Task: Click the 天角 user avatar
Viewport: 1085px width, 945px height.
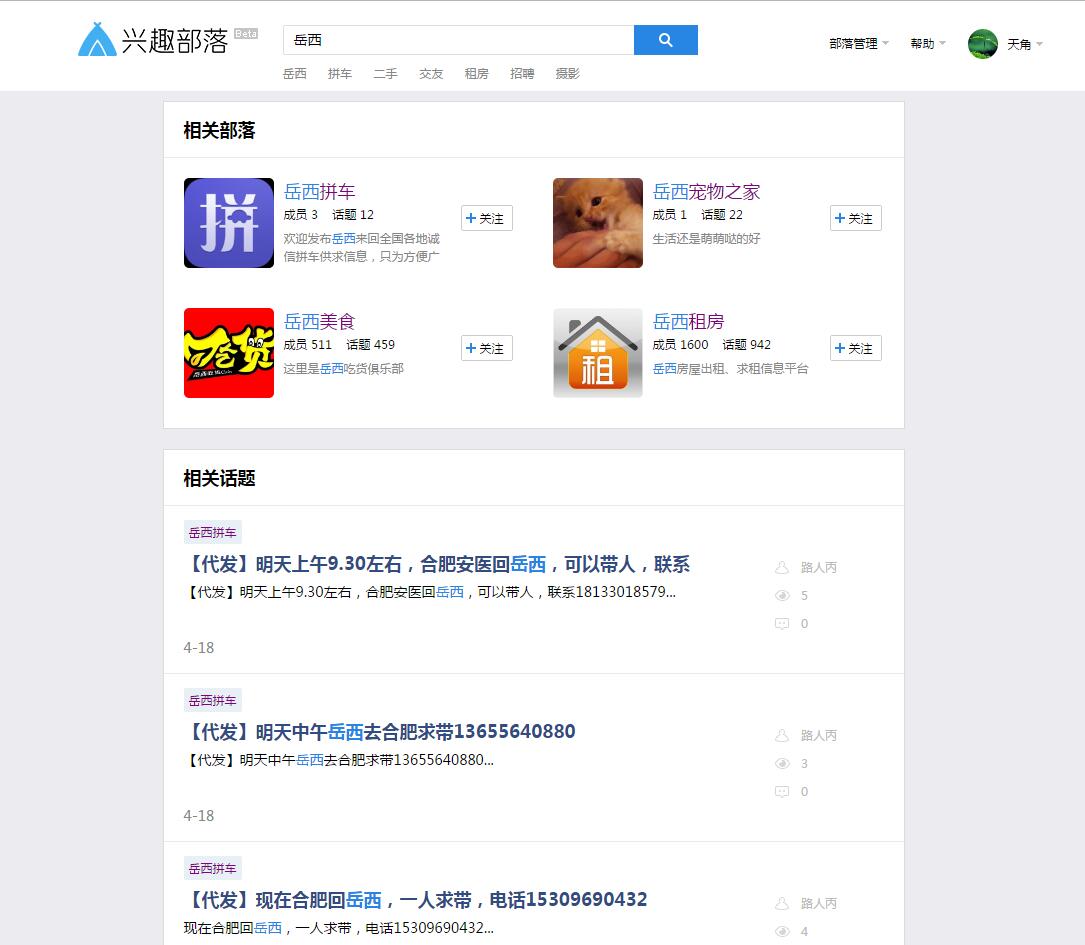Action: coord(983,44)
